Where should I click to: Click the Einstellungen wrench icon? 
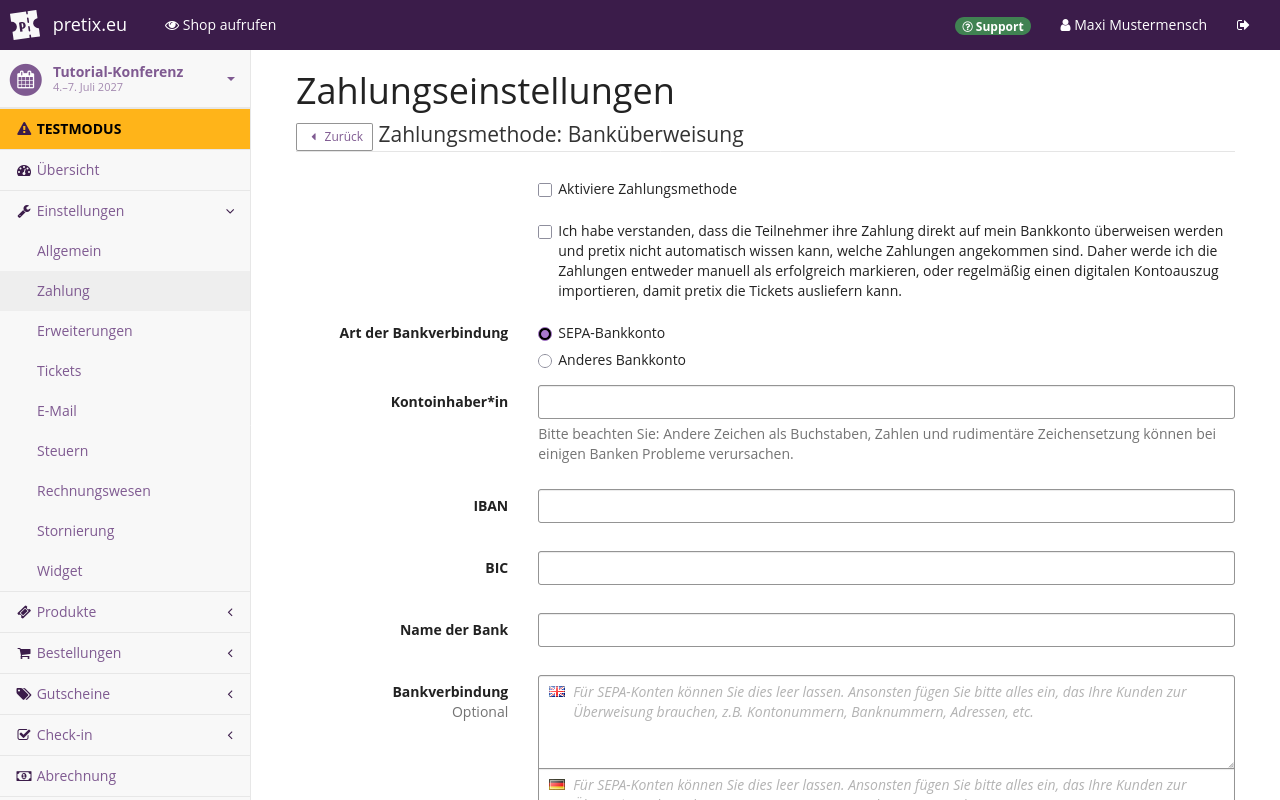click(x=24, y=212)
